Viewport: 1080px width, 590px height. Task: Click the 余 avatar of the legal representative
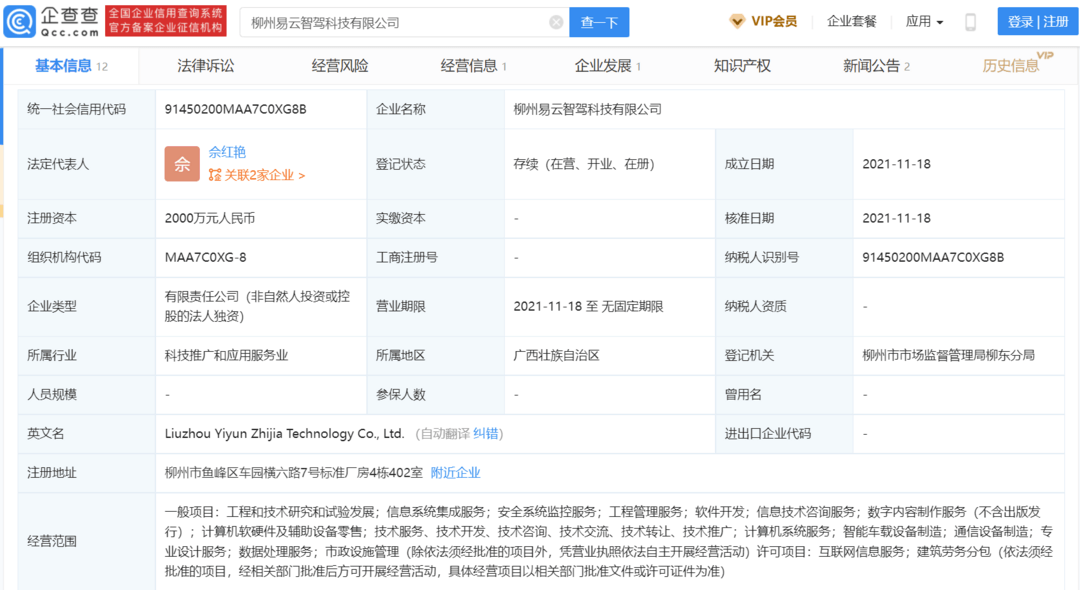coord(182,164)
